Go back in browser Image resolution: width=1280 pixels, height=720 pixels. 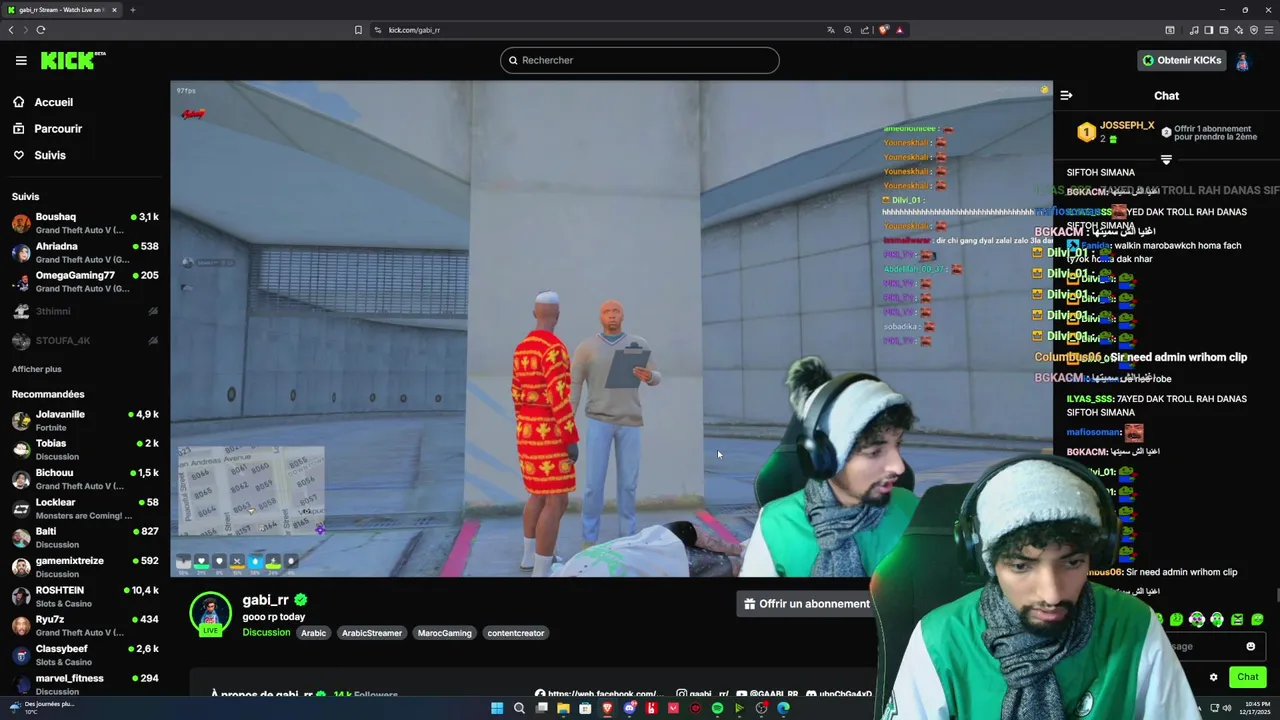click(x=11, y=30)
